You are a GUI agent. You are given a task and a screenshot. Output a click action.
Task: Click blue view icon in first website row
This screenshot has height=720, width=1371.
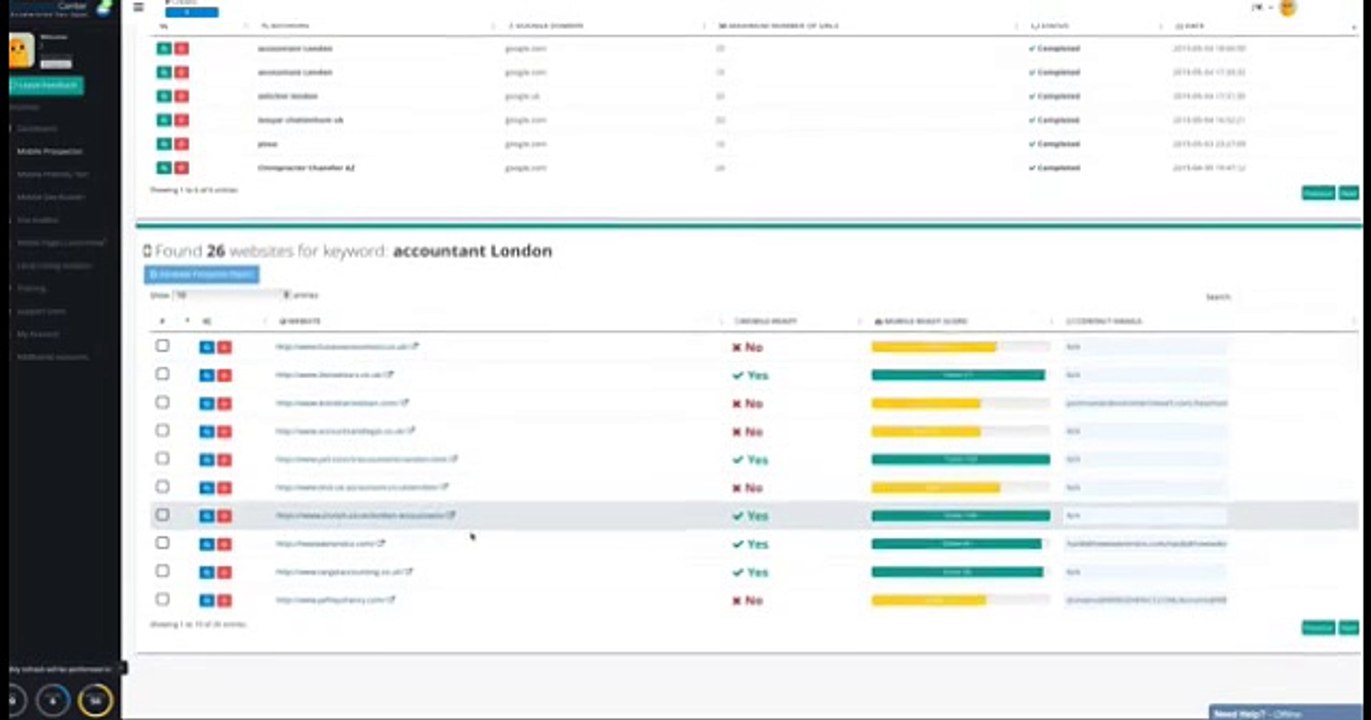(x=207, y=347)
